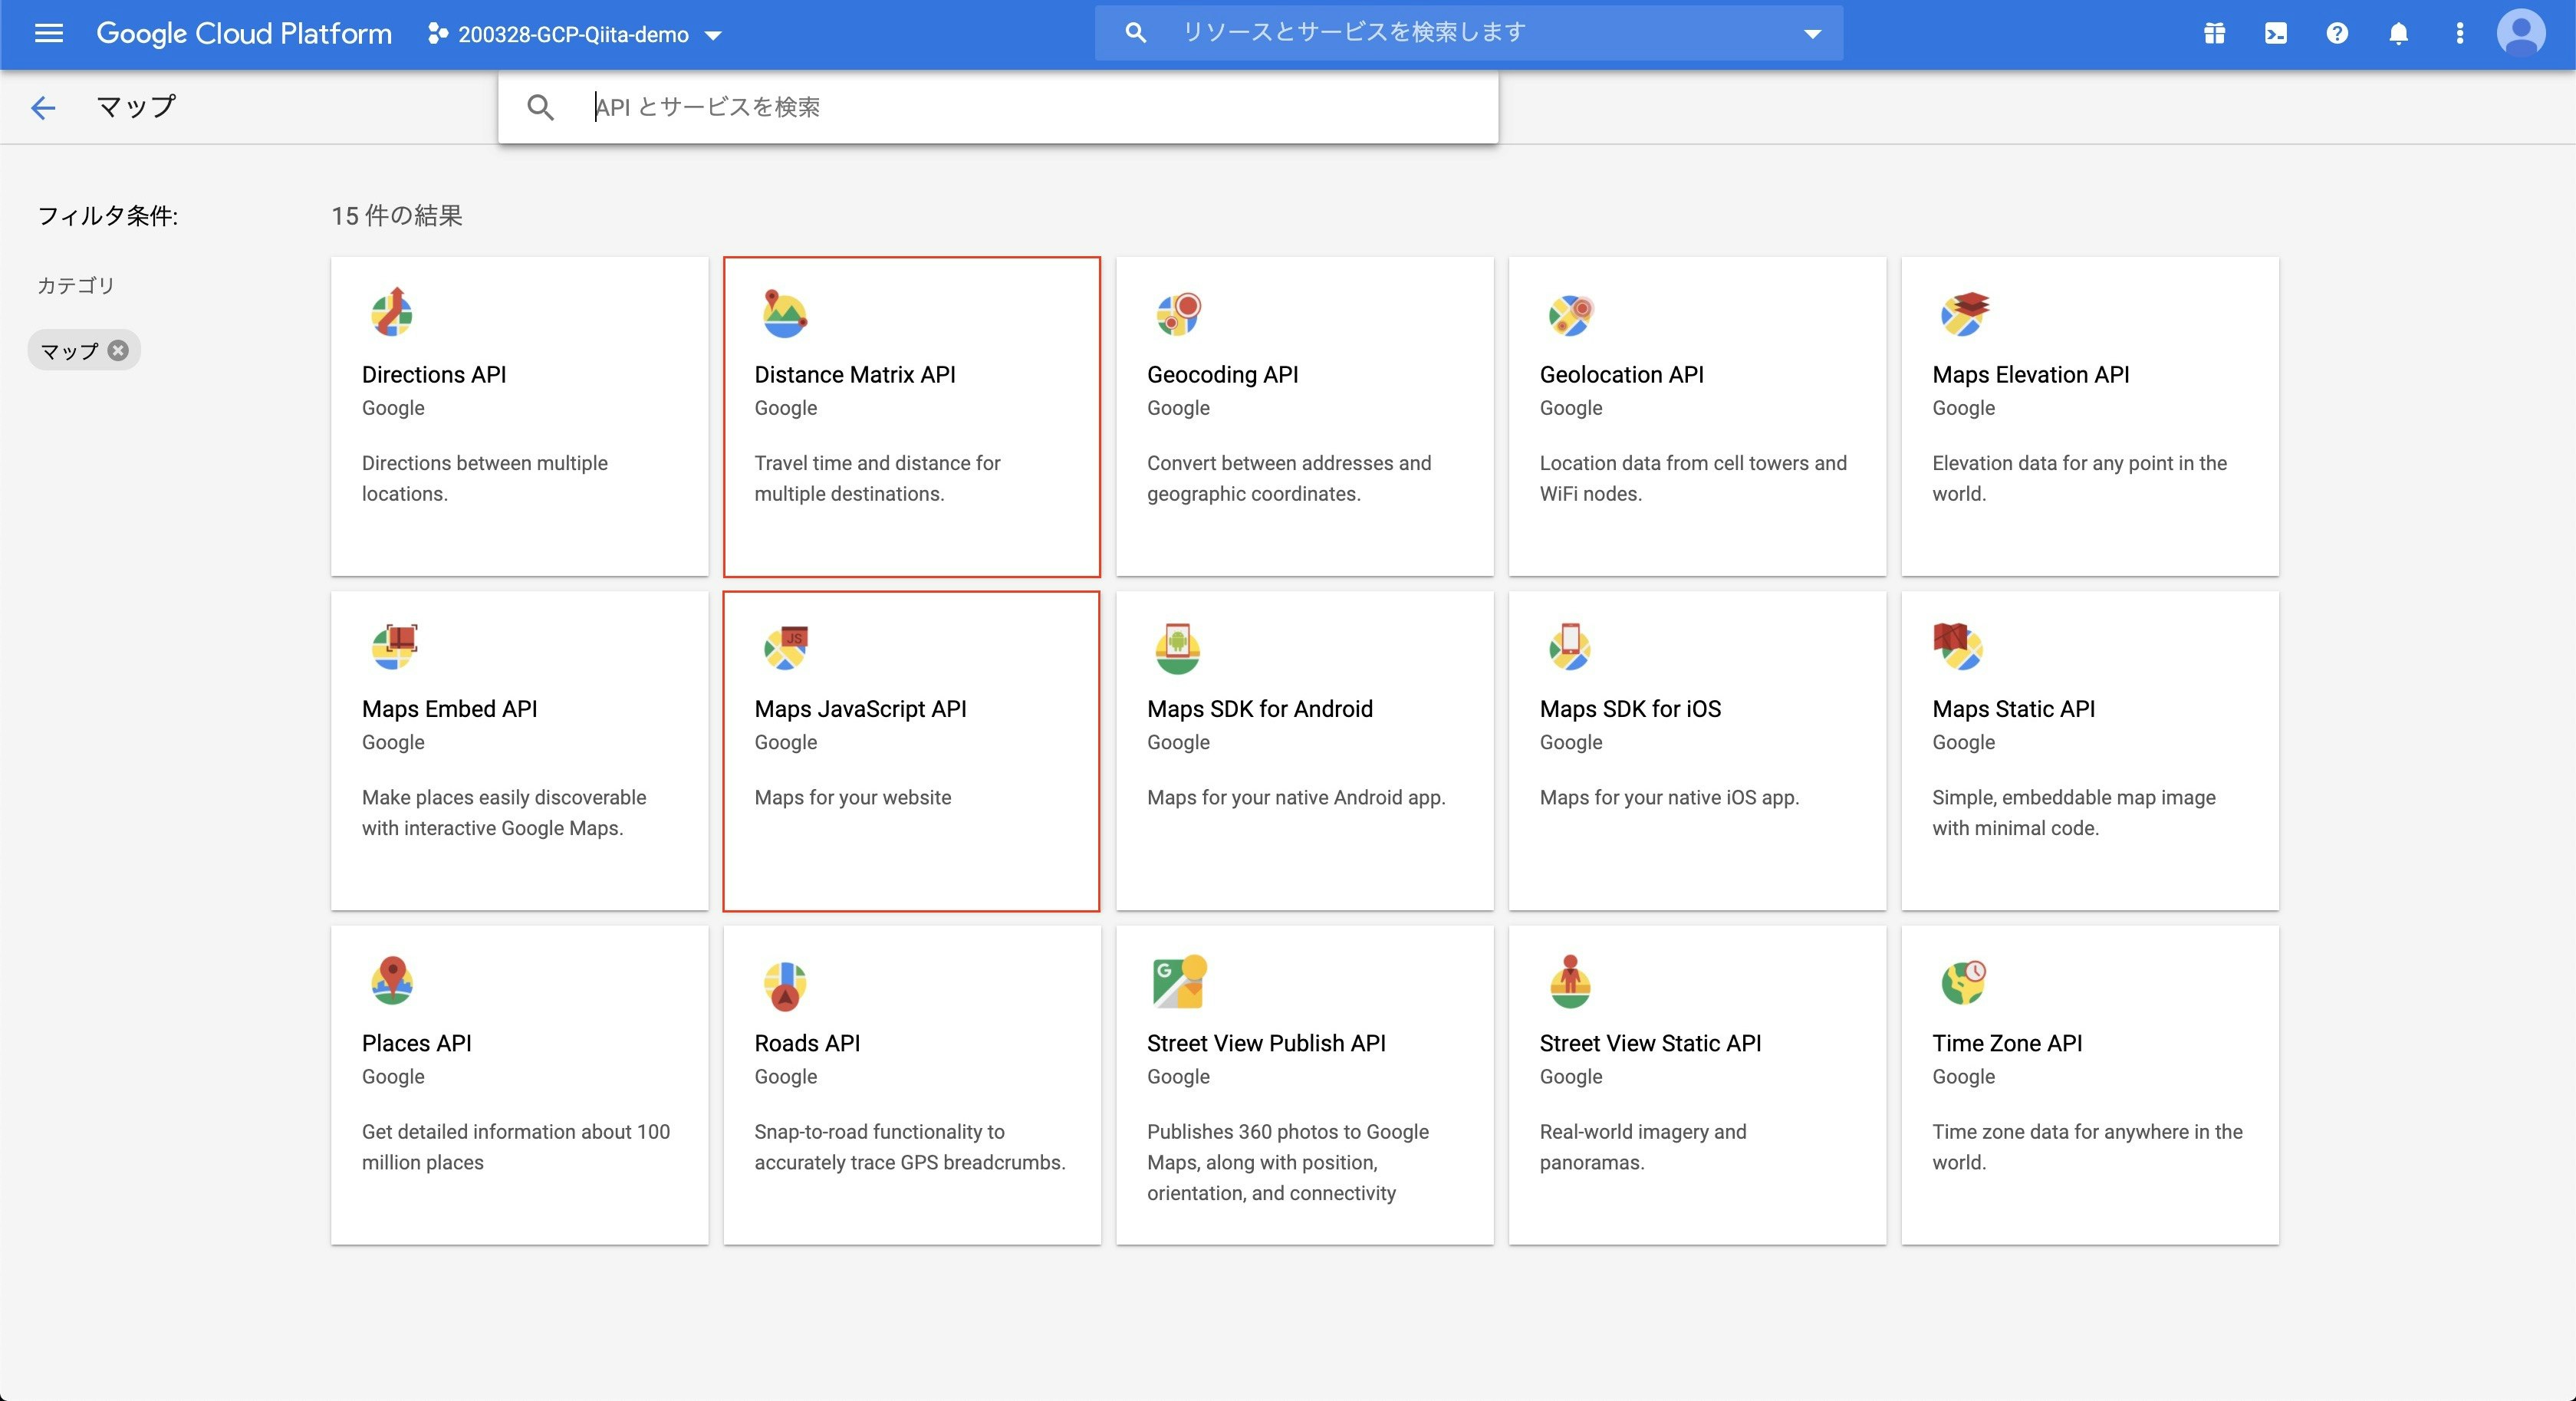Open the Distance Matrix API title
The height and width of the screenshot is (1401, 2576).
point(854,374)
